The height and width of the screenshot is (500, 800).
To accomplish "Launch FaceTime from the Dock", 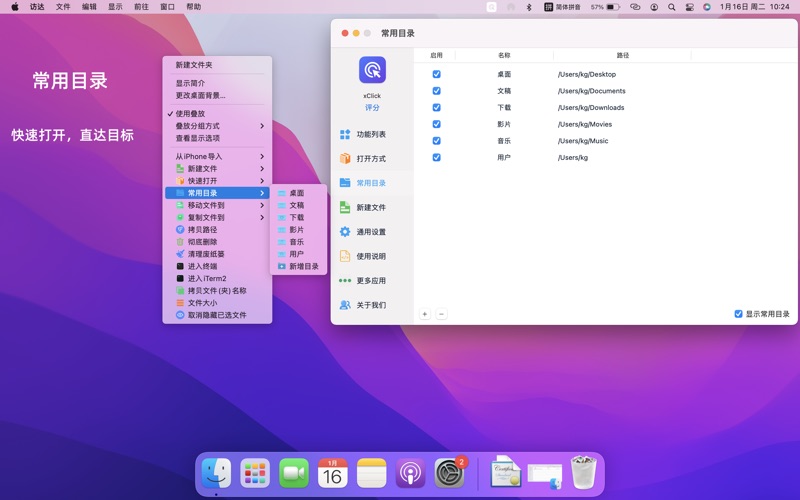I will click(x=294, y=473).
